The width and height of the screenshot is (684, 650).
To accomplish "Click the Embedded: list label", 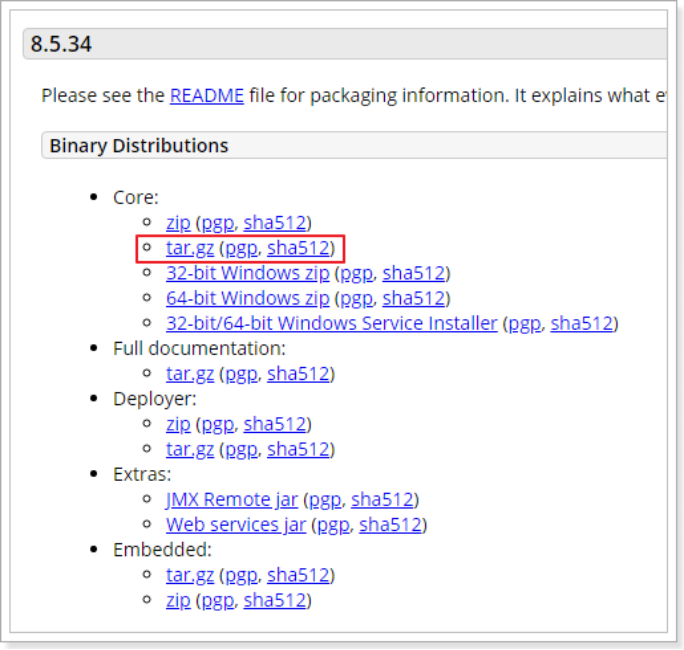I will click(162, 550).
